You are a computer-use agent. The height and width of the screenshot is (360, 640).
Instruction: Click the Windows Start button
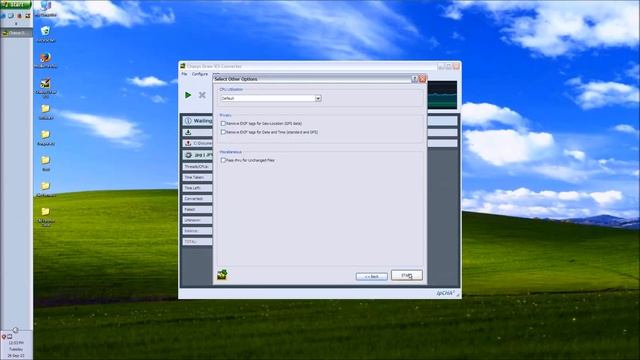click(x=16, y=4)
